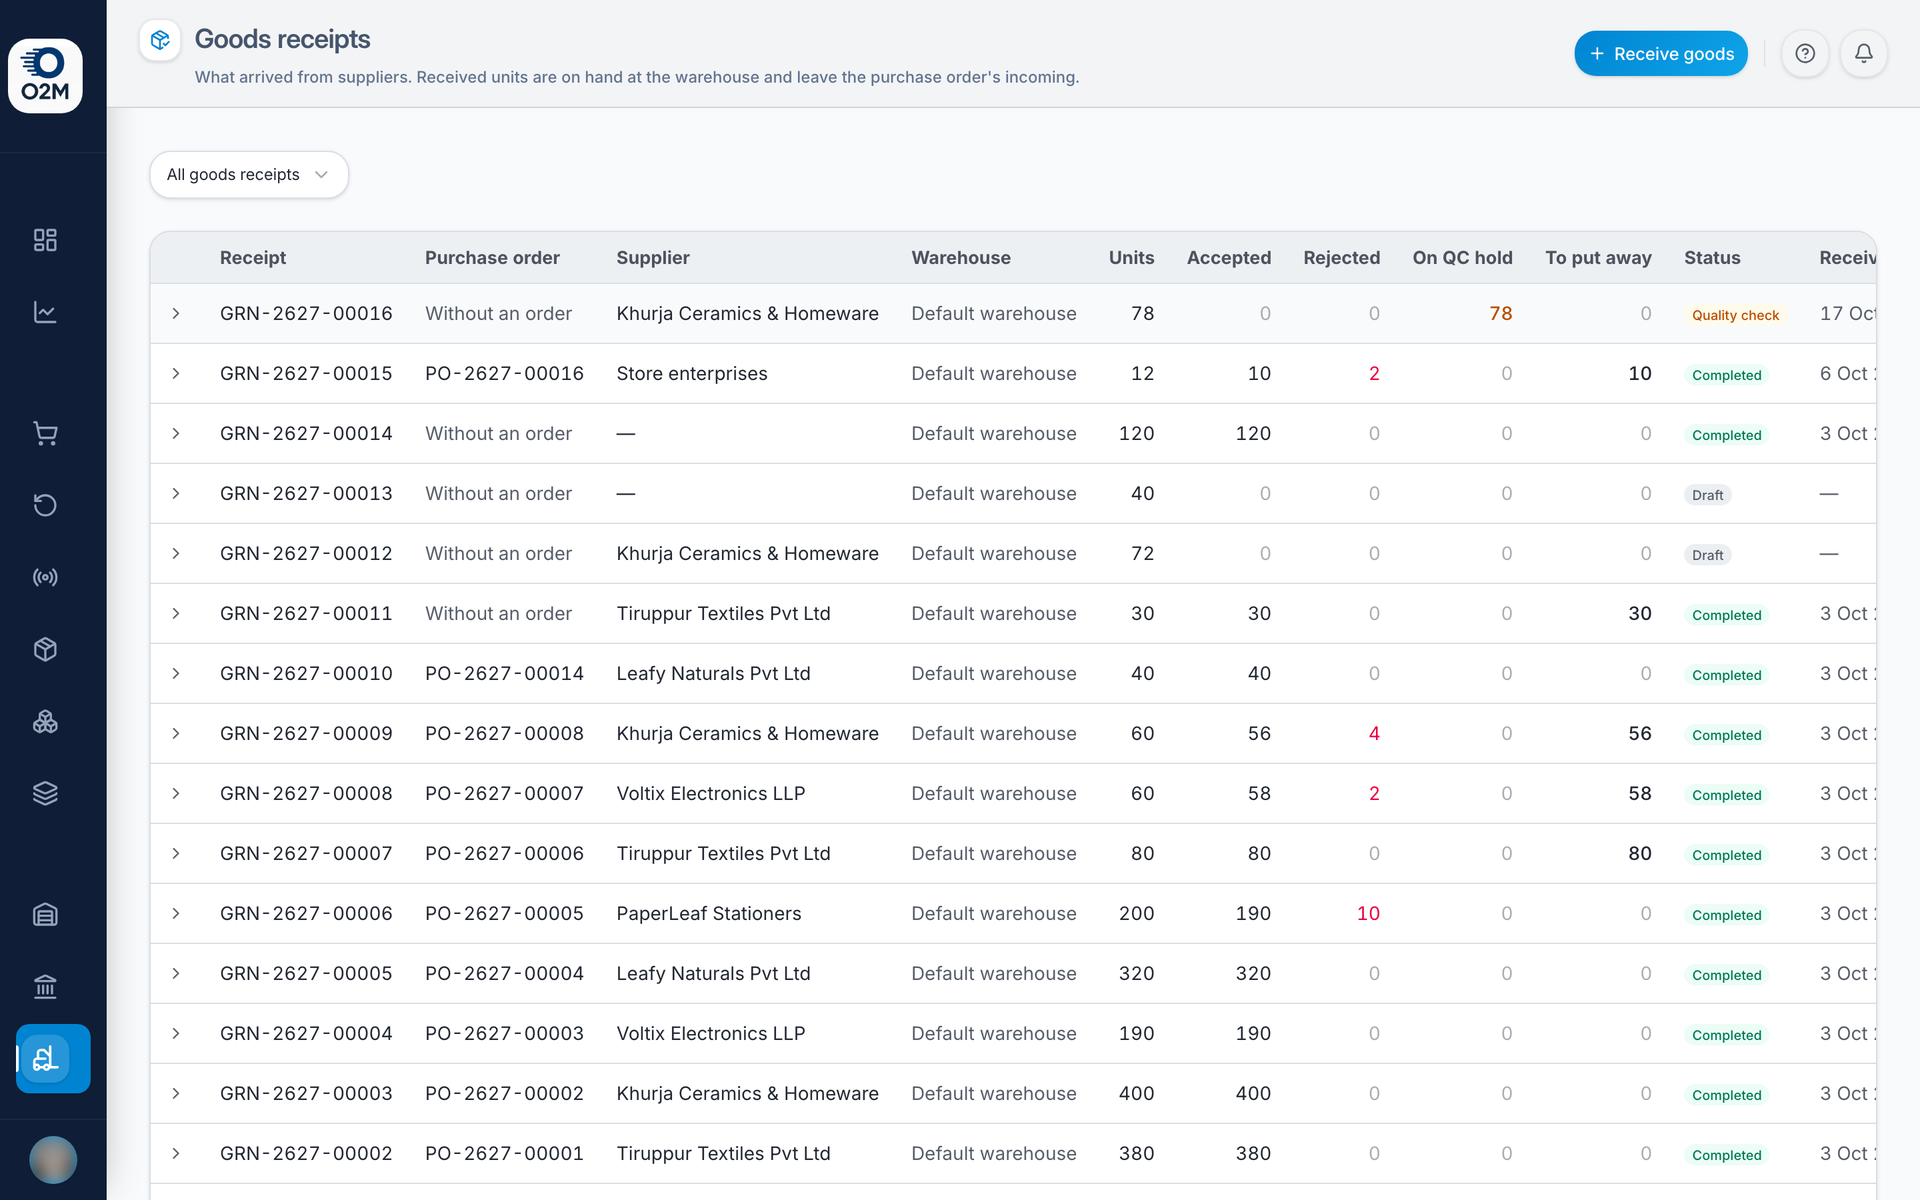Expand row GRN-2627-00011

176,614
